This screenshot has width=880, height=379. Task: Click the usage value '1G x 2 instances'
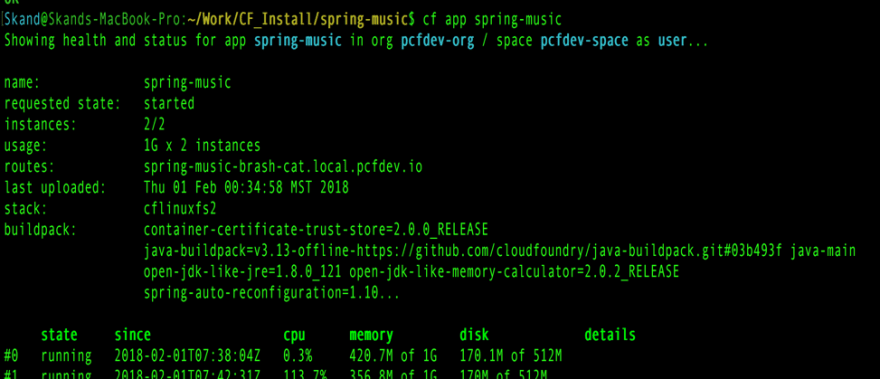click(x=202, y=146)
